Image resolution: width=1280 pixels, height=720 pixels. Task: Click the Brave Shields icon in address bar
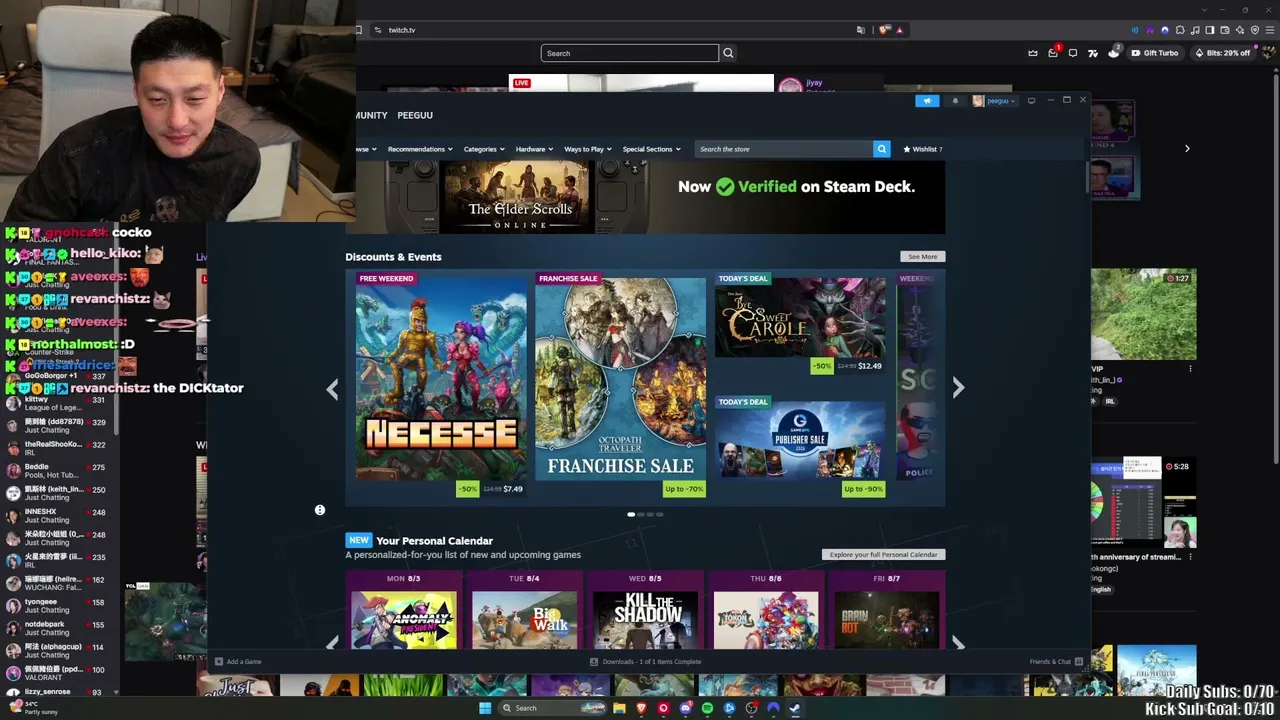point(884,30)
